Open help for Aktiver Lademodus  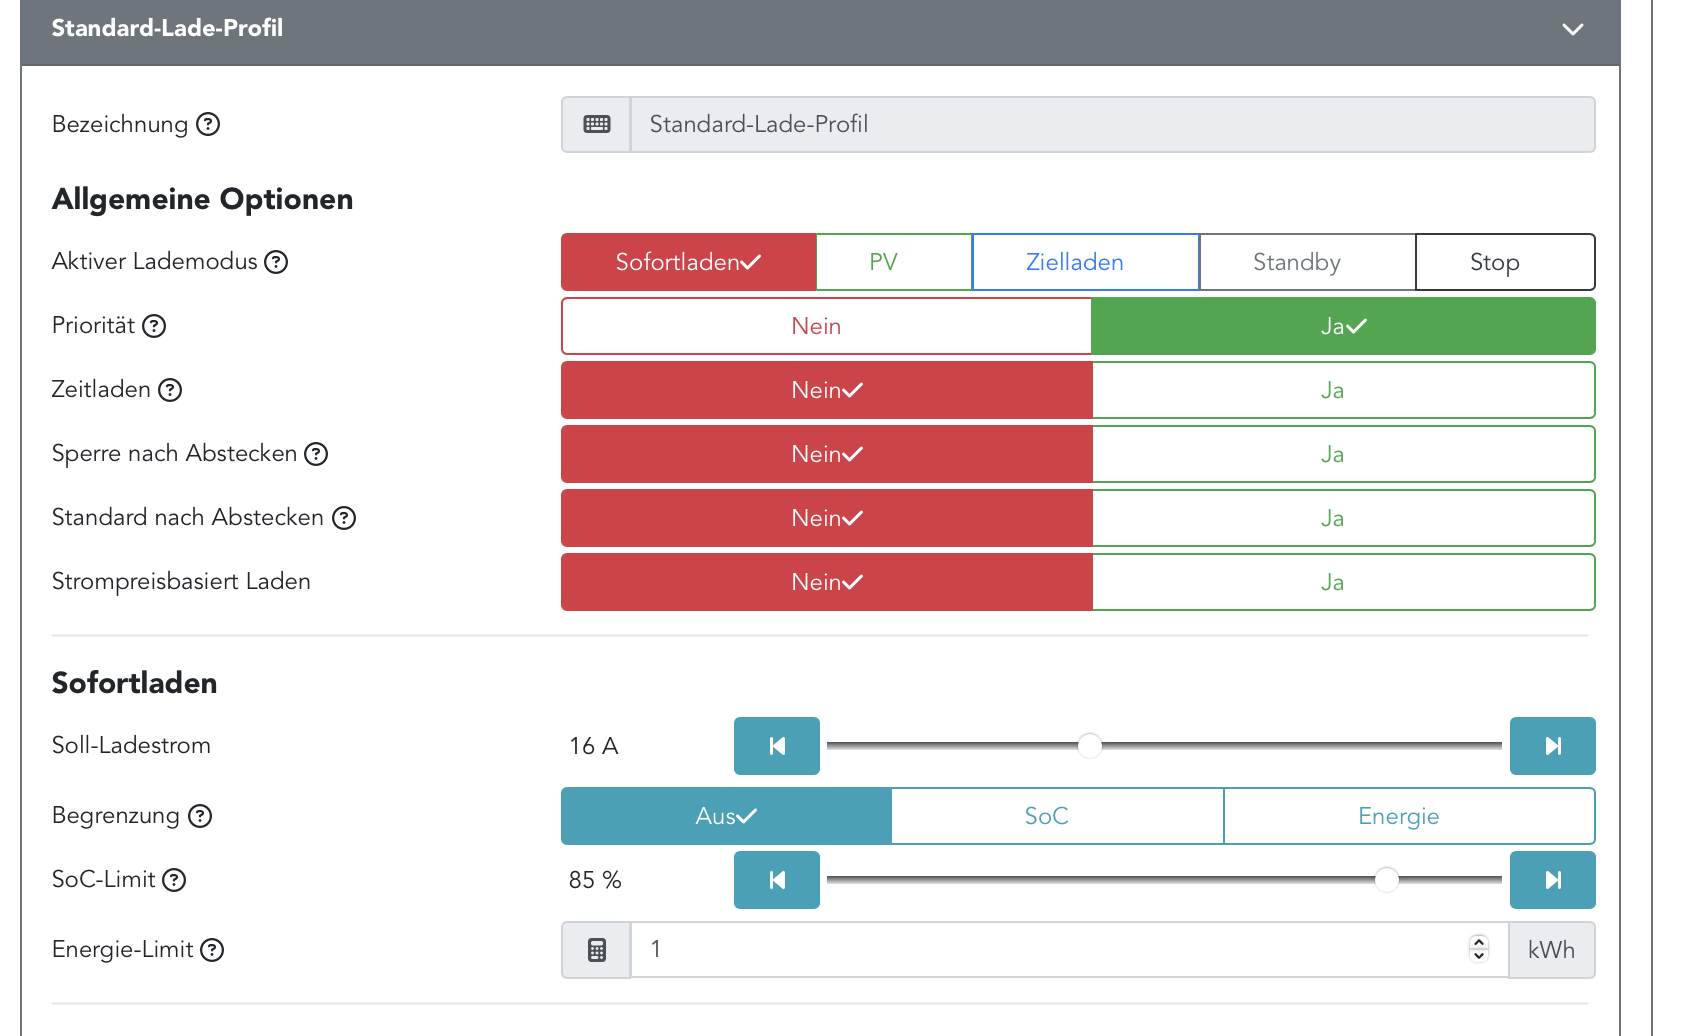pos(276,262)
